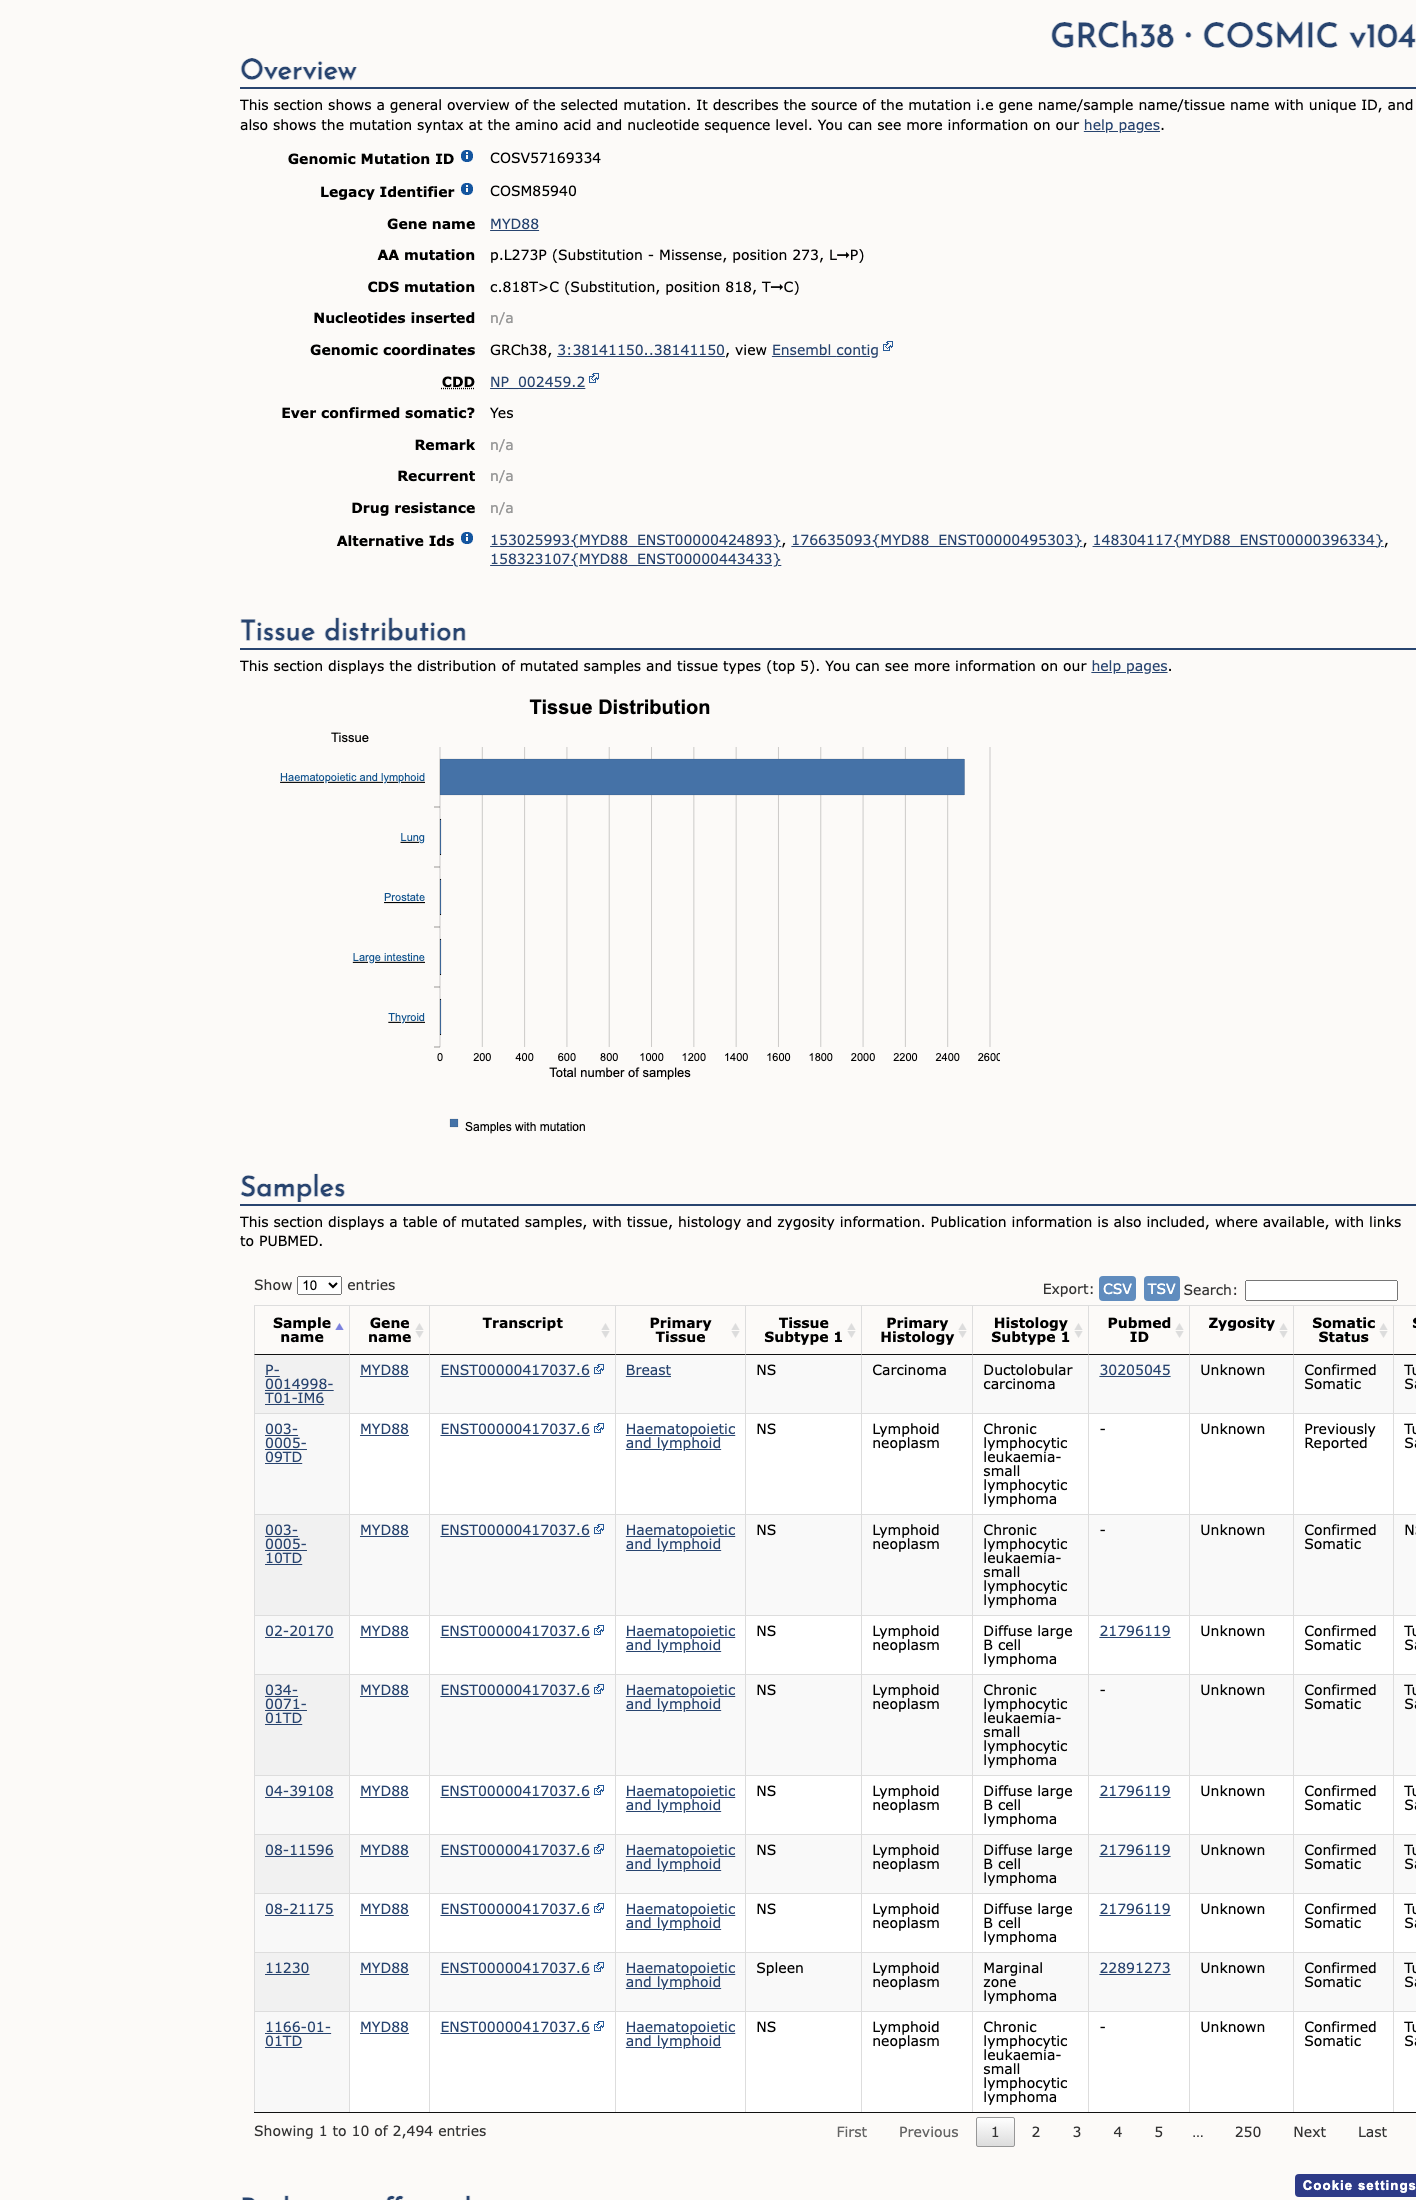Viewport: 1416px width, 2200px height.
Task: Click the transcript external-link icon in the P-0014998-T01-IM6 row
Action: pyautogui.click(x=599, y=1369)
